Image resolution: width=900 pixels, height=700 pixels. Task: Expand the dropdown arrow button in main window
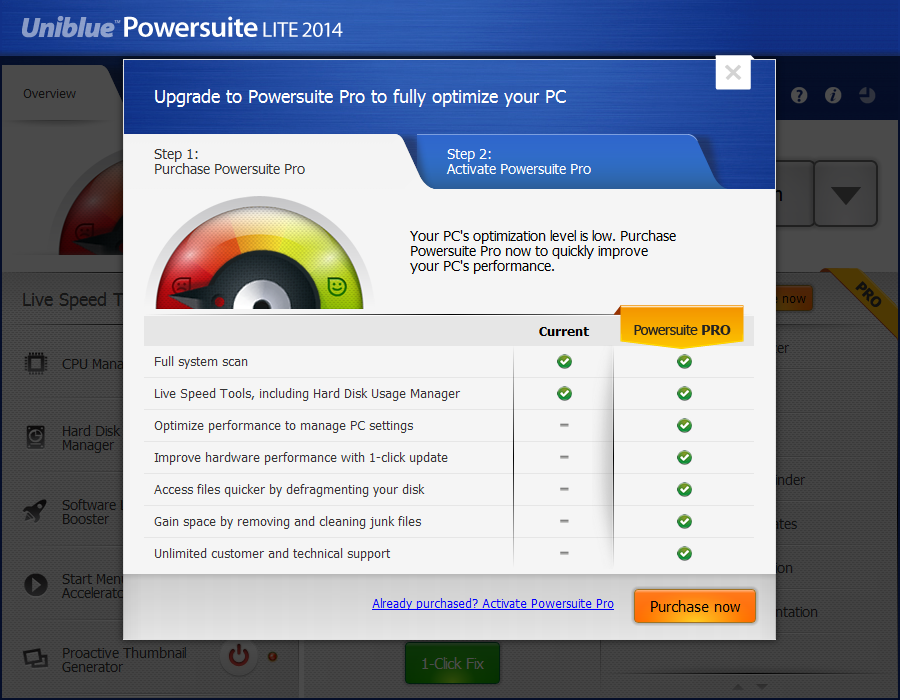[845, 194]
